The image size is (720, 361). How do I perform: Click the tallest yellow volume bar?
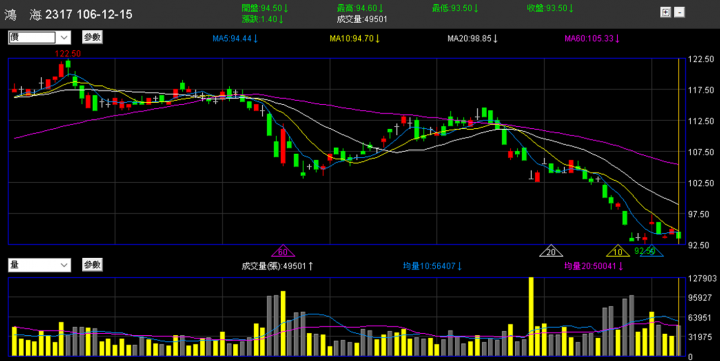pos(531,316)
